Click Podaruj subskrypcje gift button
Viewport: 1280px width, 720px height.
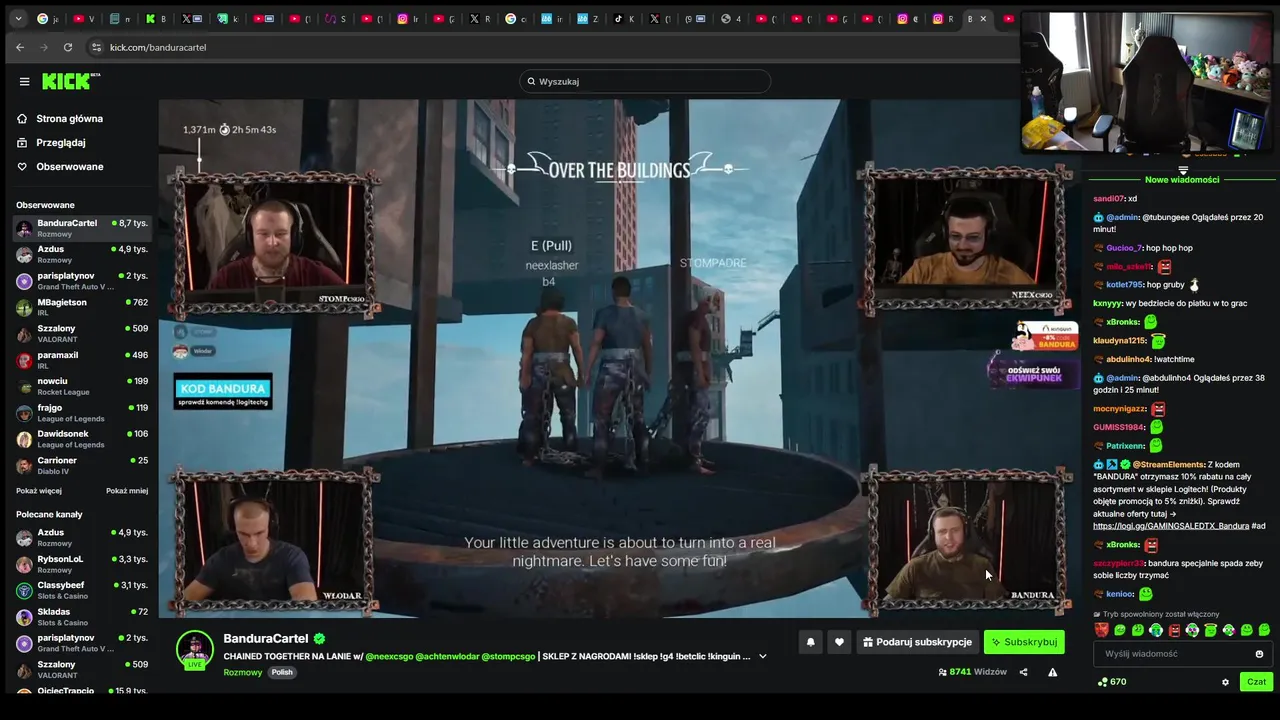917,642
